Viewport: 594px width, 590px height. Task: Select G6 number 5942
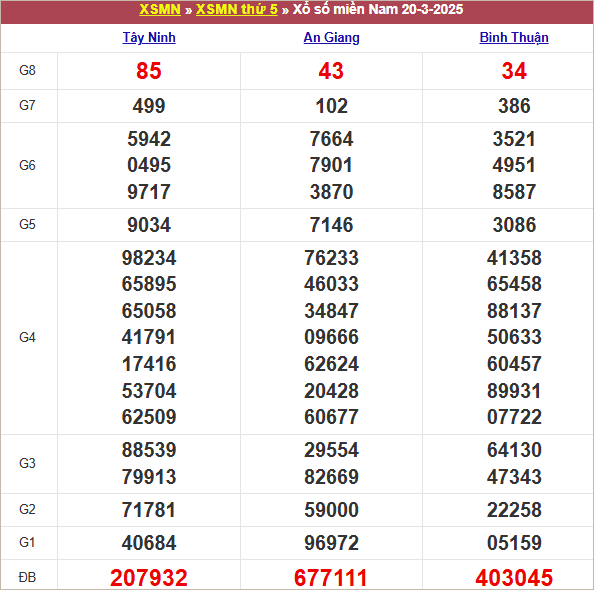point(149,139)
